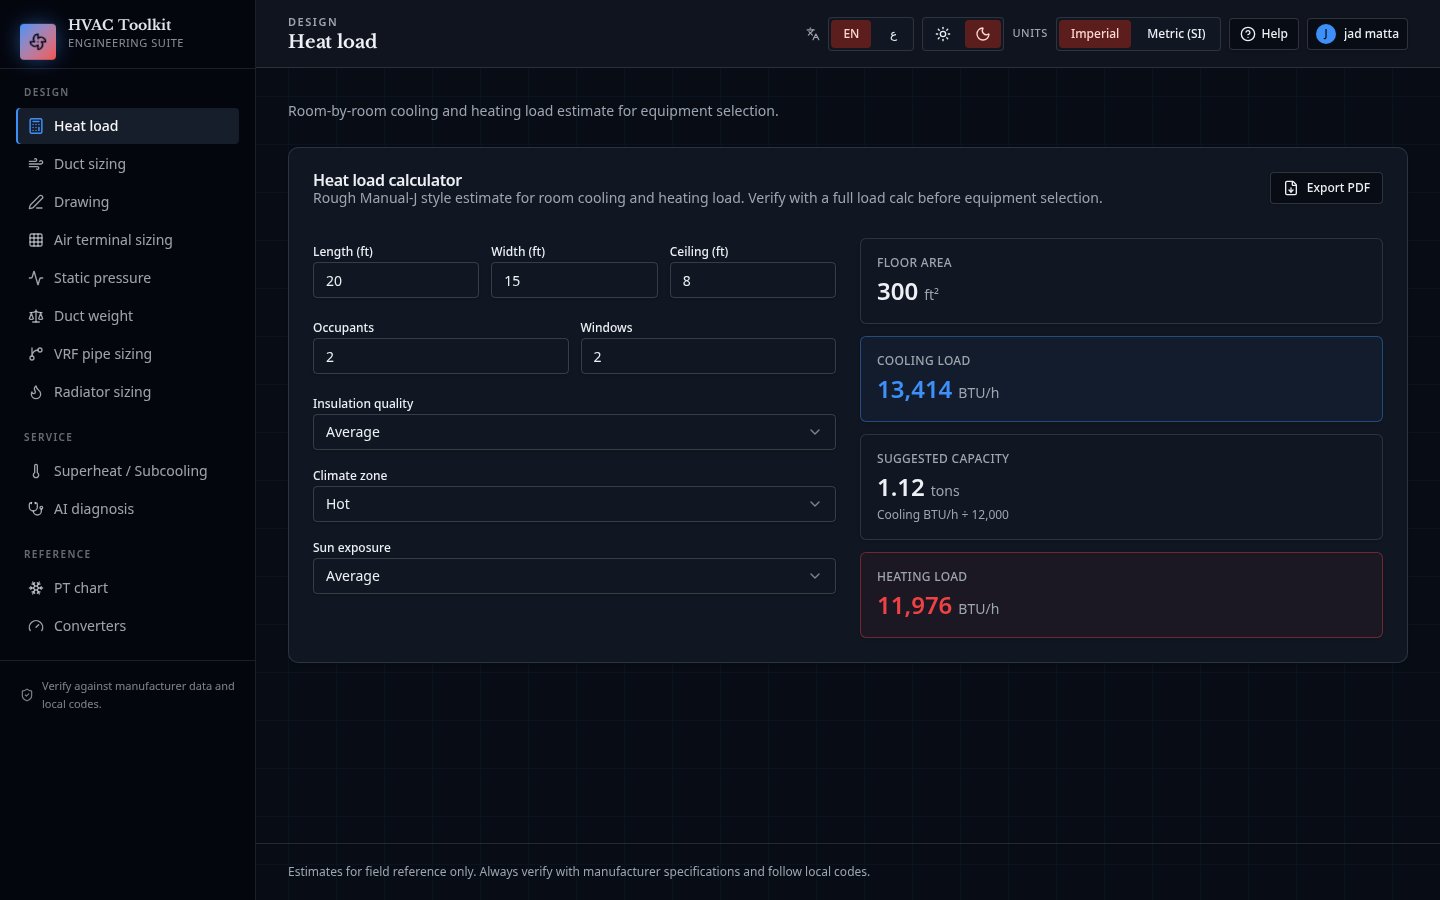Click the Radiator sizing flame icon
The height and width of the screenshot is (900, 1440).
36,392
